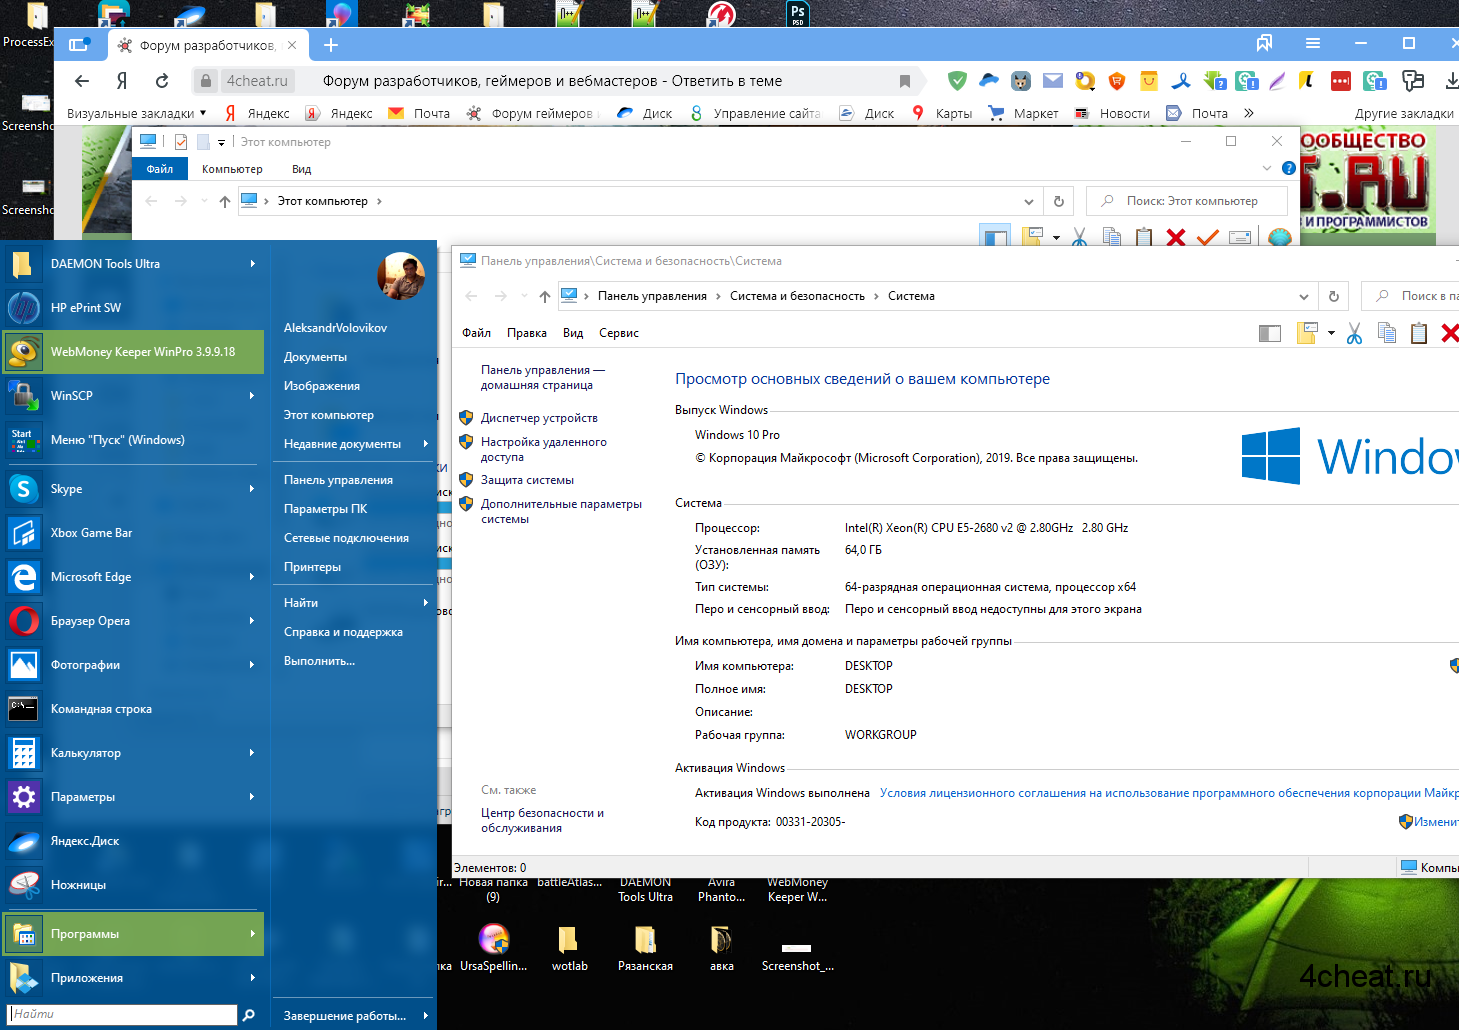Open the browser hamburger menu
Image resolution: width=1459 pixels, height=1030 pixels.
(1313, 43)
